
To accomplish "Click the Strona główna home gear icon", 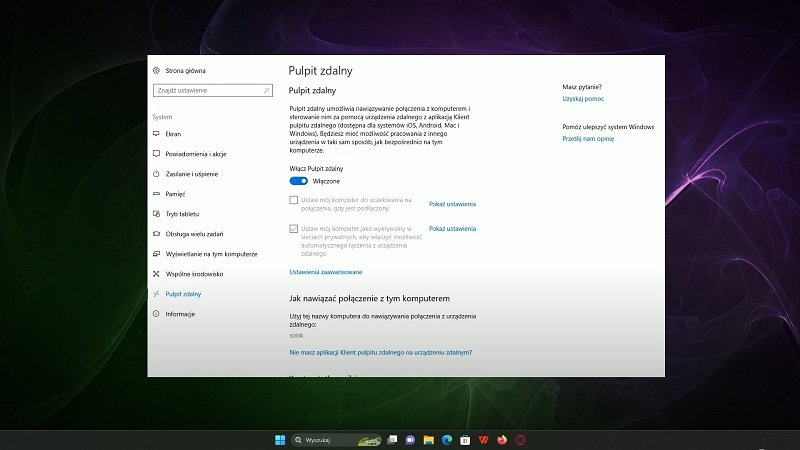I will coord(157,70).
